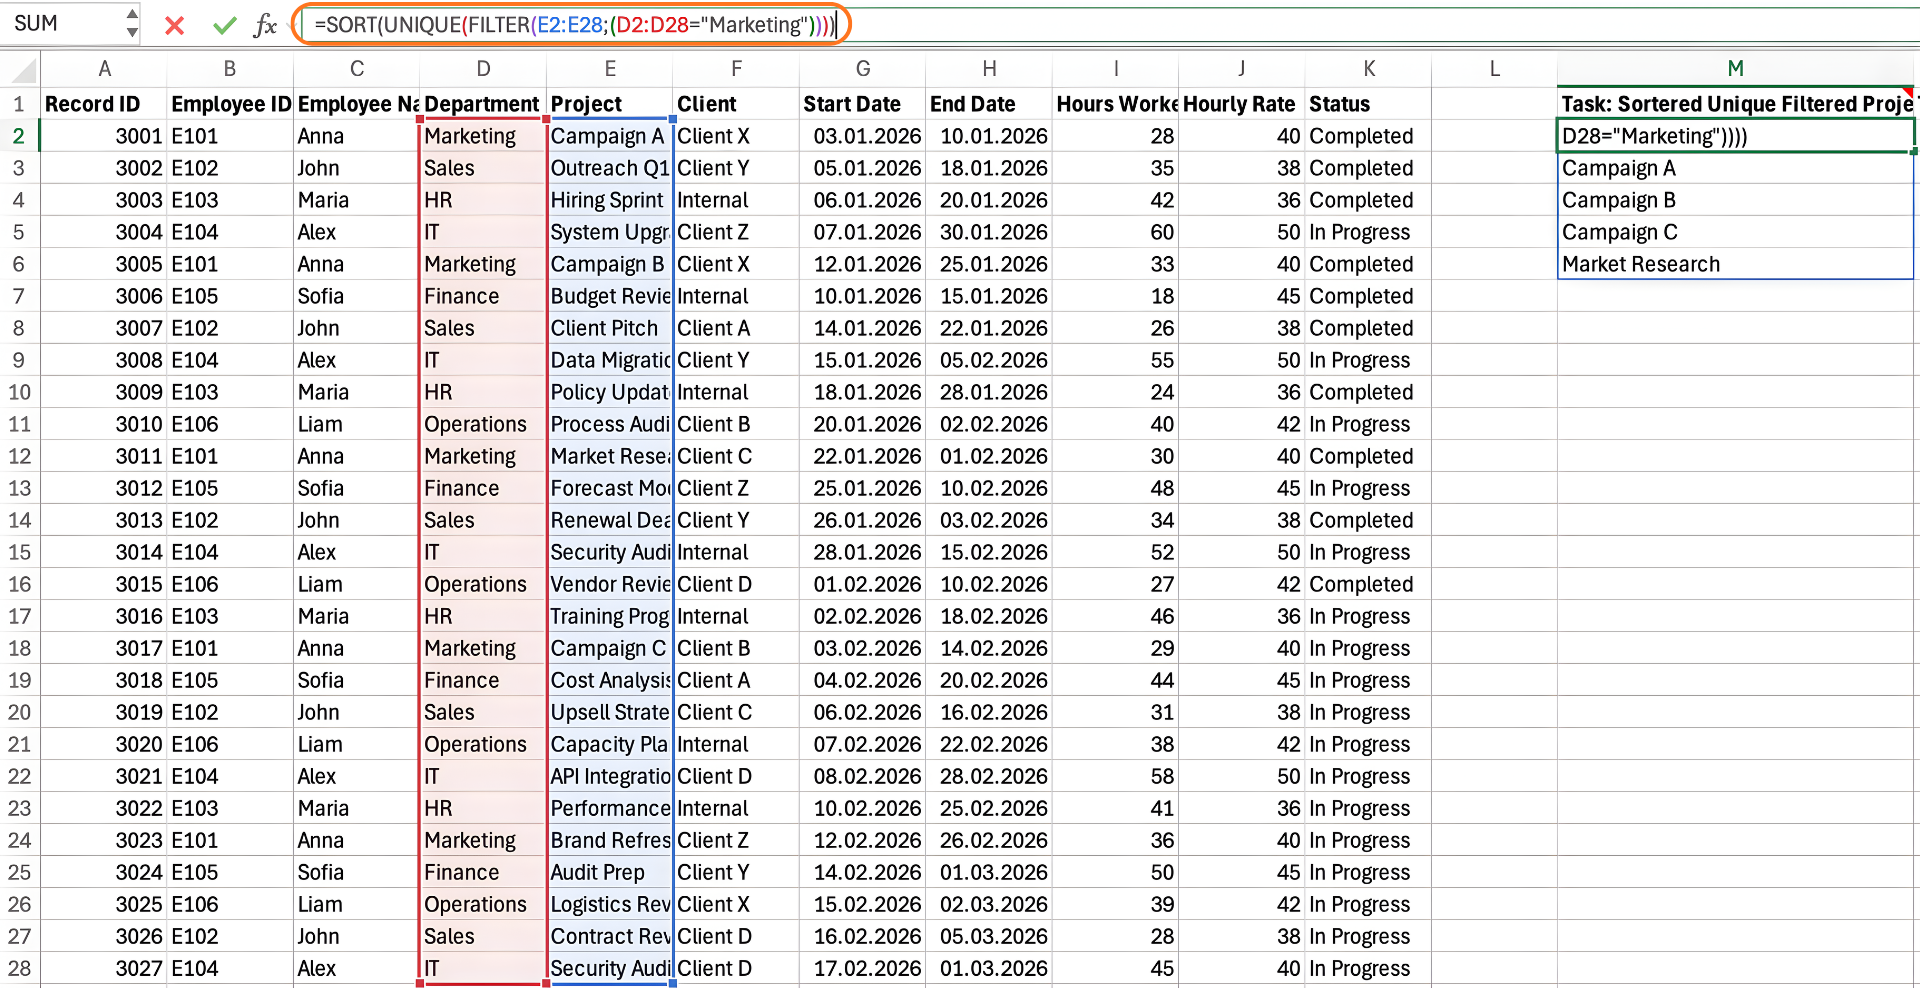
Task: Open the Insert Function fx dialog
Action: point(265,25)
